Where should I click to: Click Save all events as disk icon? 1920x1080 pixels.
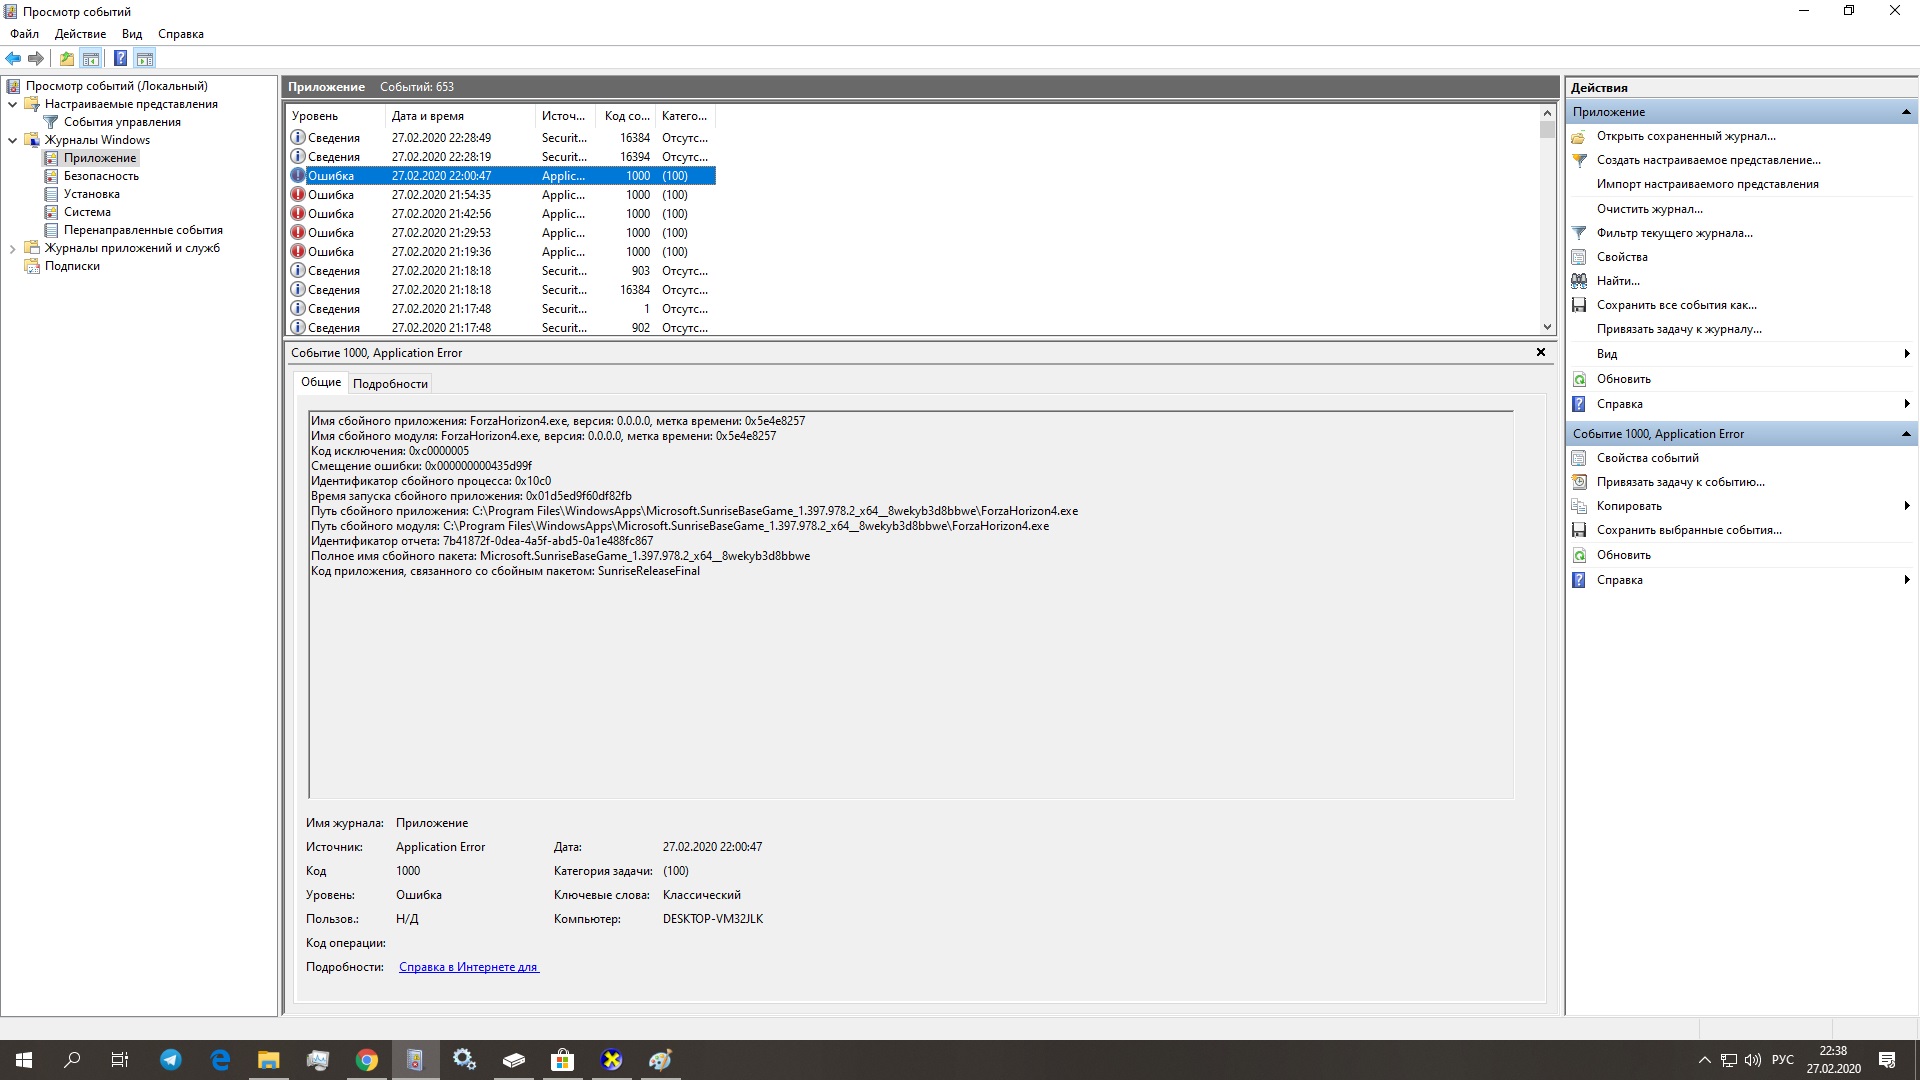(1579, 305)
